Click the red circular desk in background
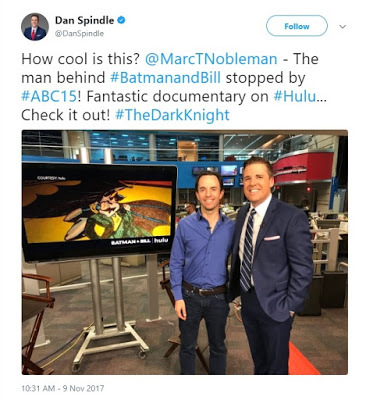The height and width of the screenshot is (400, 366). coord(303,166)
